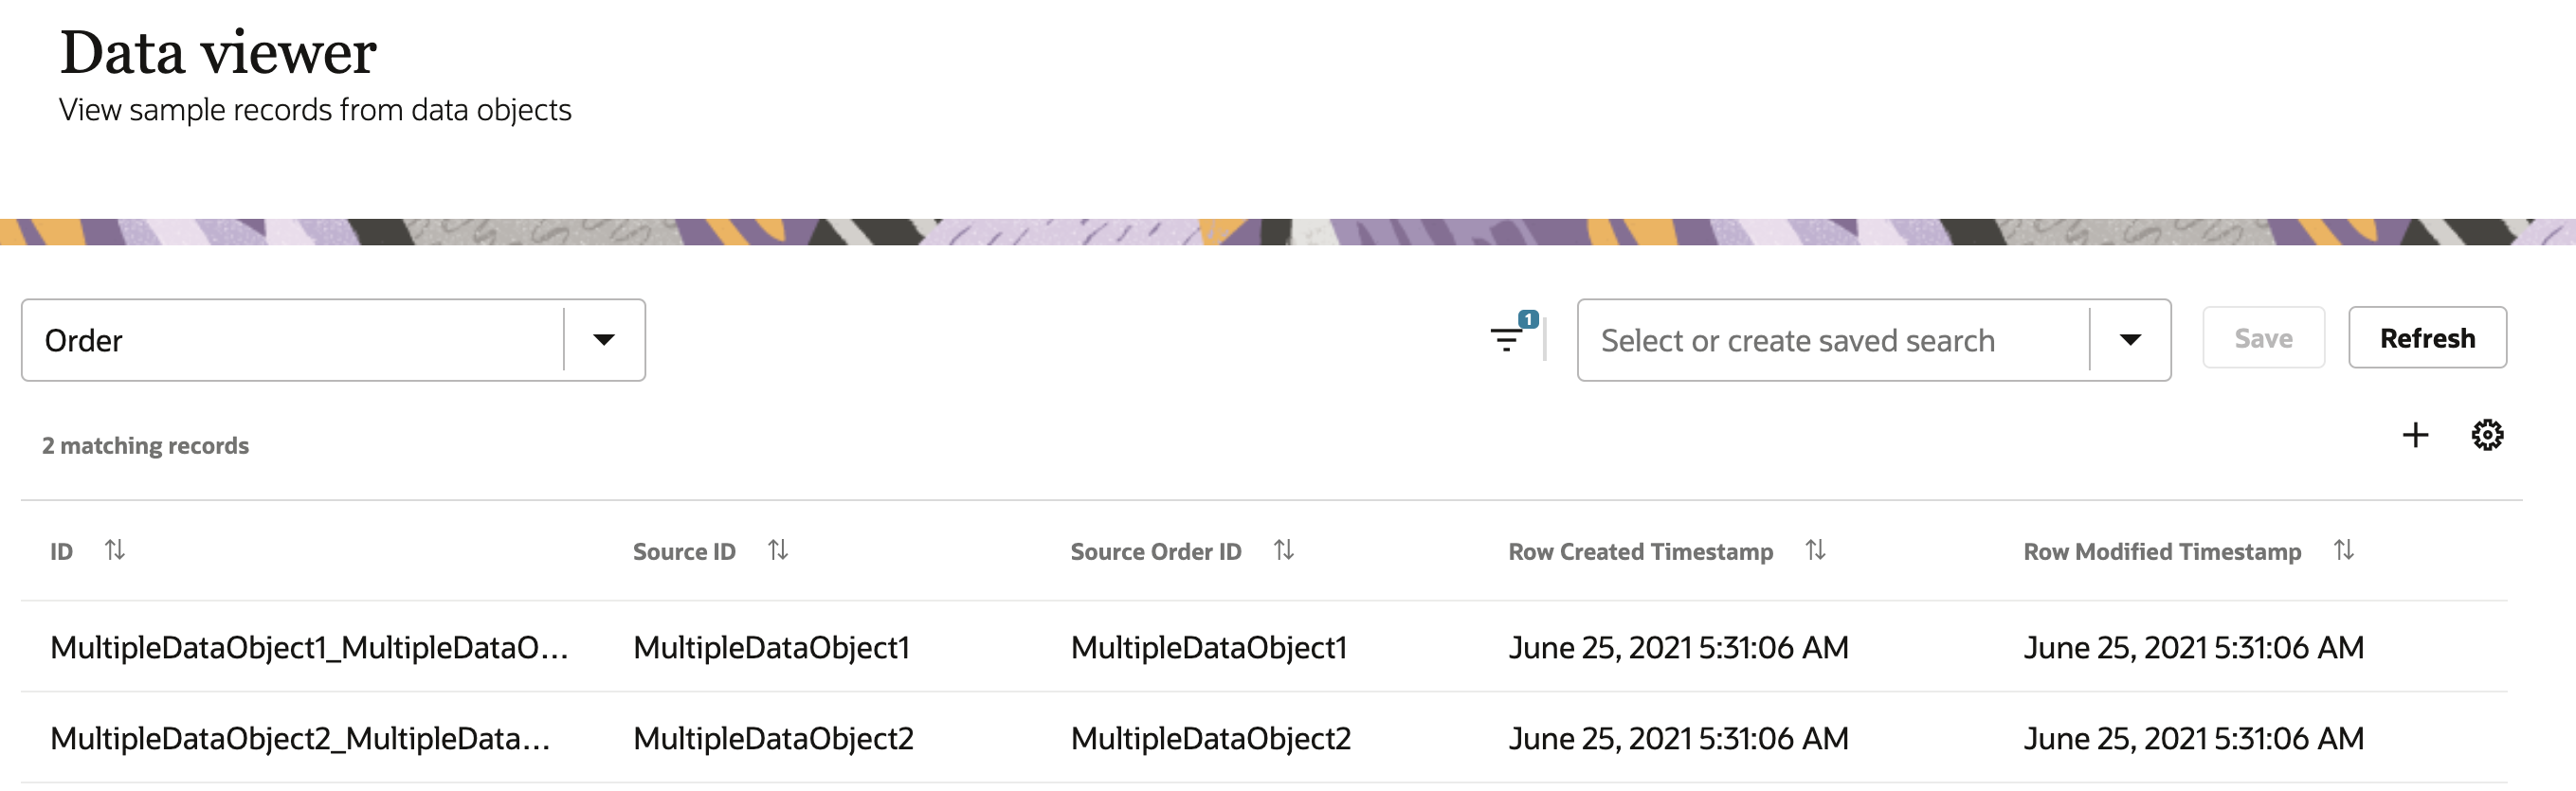This screenshot has width=2576, height=791.
Task: Click the Refresh button
Action: click(x=2428, y=337)
